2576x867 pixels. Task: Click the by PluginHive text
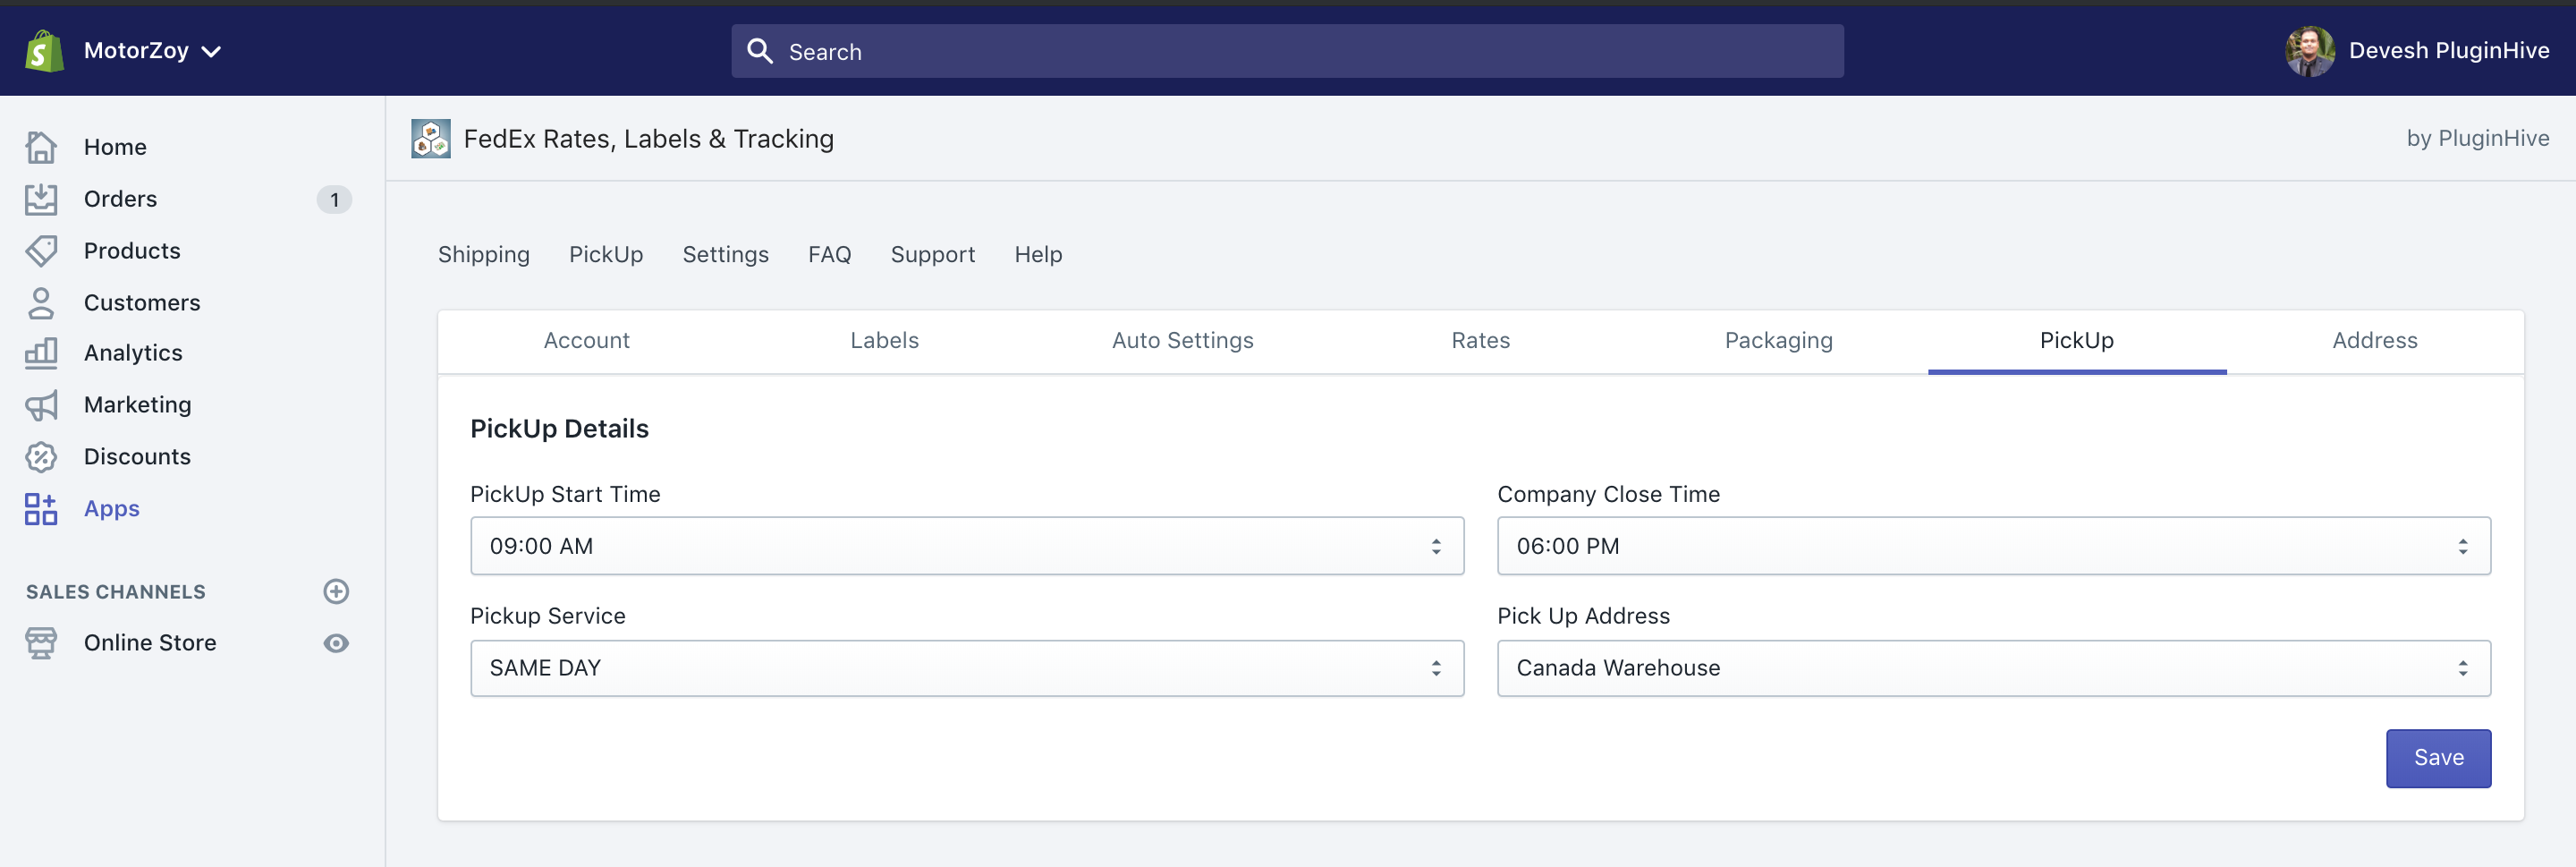(2477, 138)
